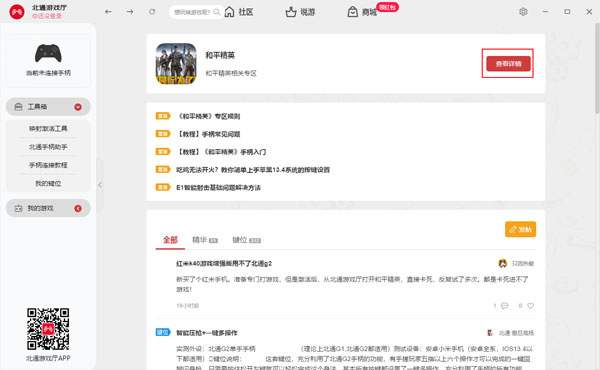Click comment icon on the 红米k40 post
The width and height of the screenshot is (600, 370).
click(x=505, y=305)
